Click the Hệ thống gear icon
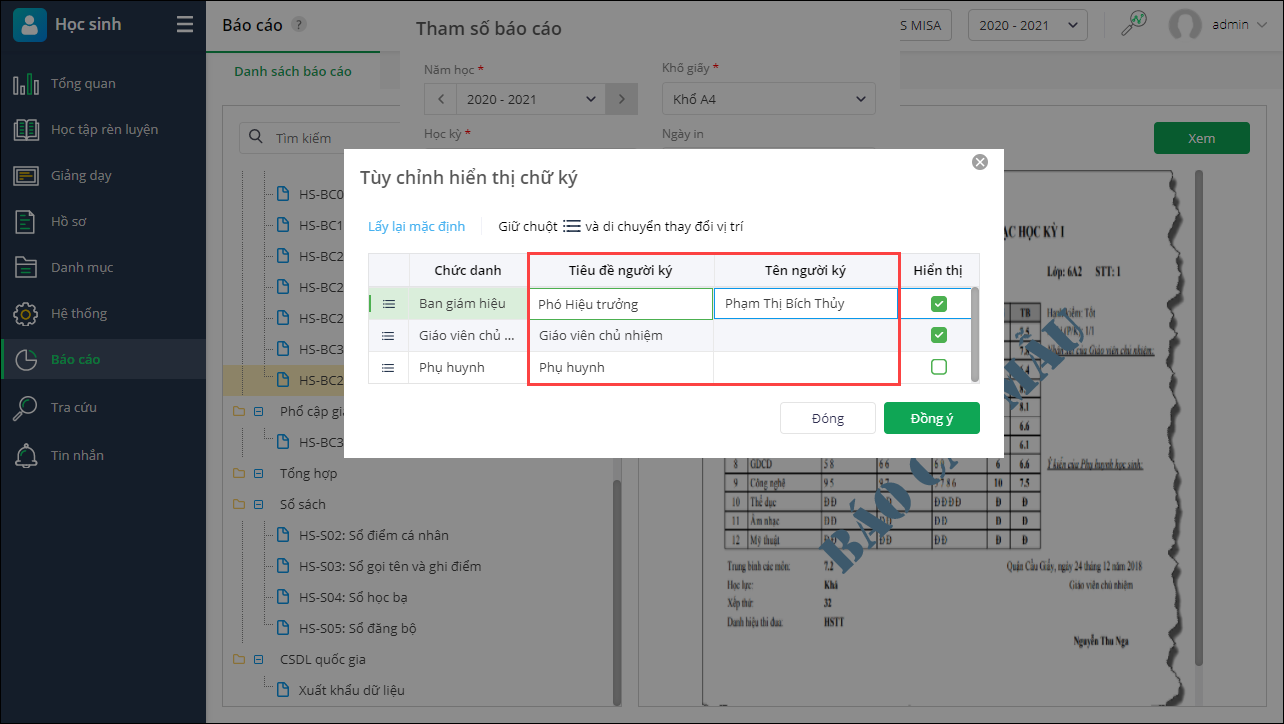 point(26,313)
